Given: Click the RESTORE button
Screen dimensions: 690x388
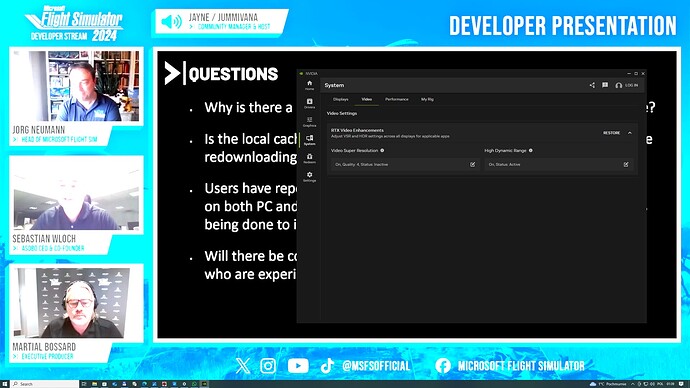Looking at the screenshot, I should (611, 133).
